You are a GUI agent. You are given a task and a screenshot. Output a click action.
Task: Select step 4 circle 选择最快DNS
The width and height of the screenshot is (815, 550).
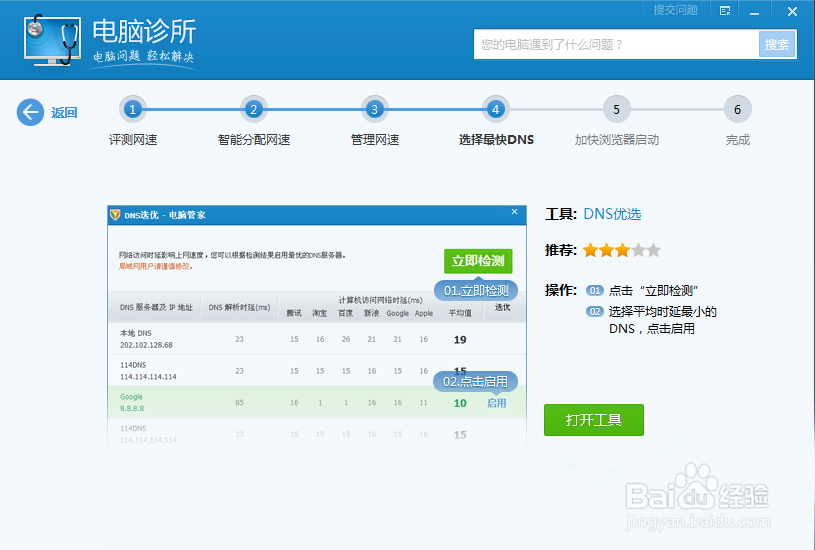click(495, 109)
